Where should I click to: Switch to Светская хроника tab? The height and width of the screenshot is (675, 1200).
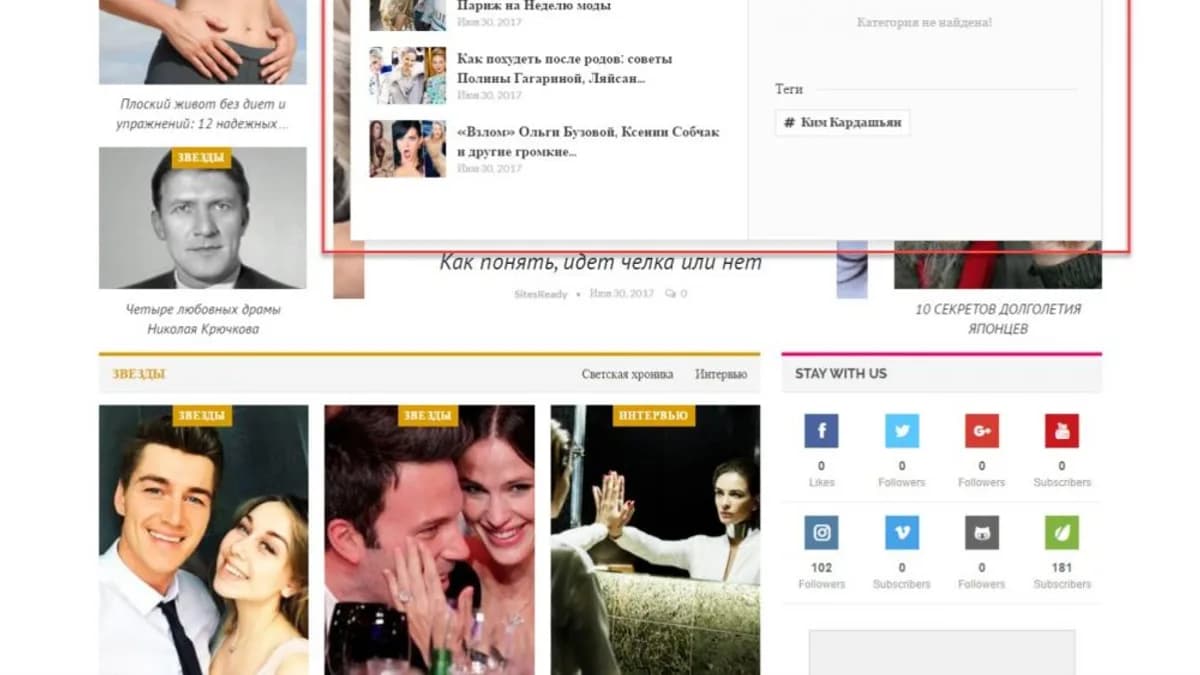[x=627, y=375]
